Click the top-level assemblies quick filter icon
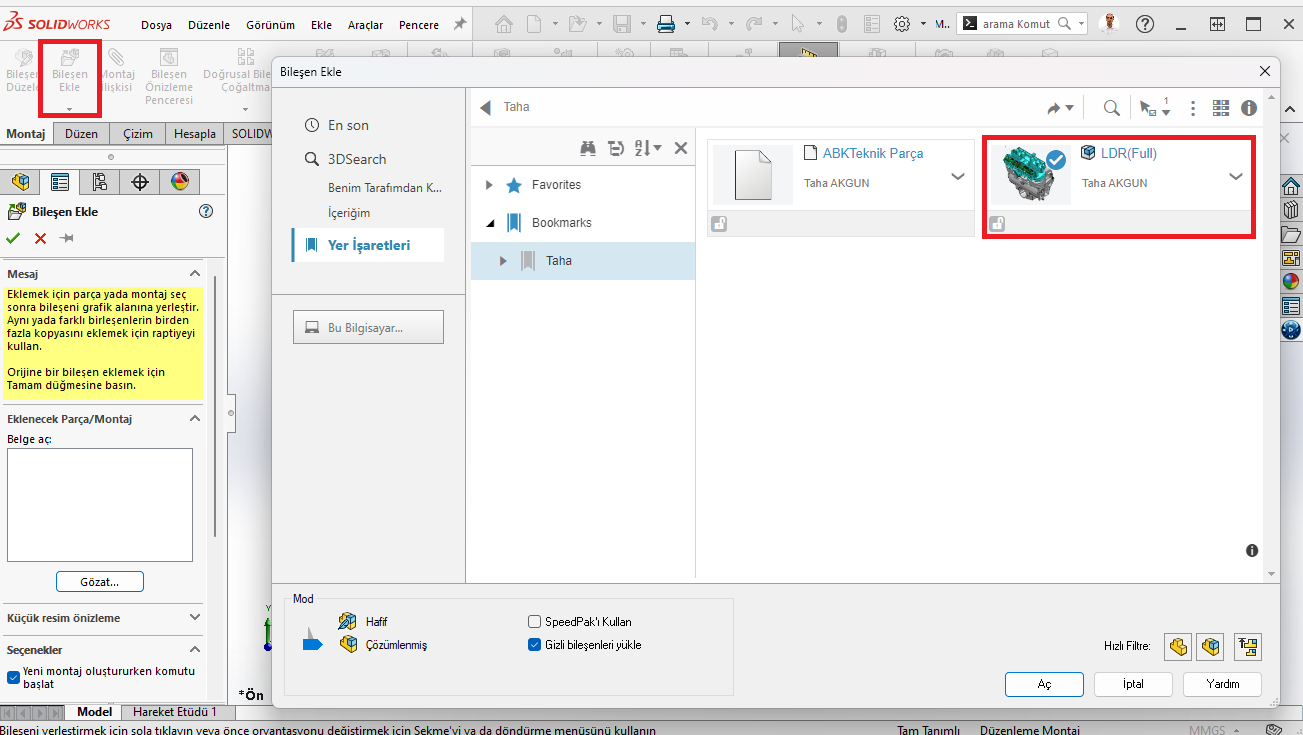This screenshot has width=1303, height=735. (x=1246, y=647)
